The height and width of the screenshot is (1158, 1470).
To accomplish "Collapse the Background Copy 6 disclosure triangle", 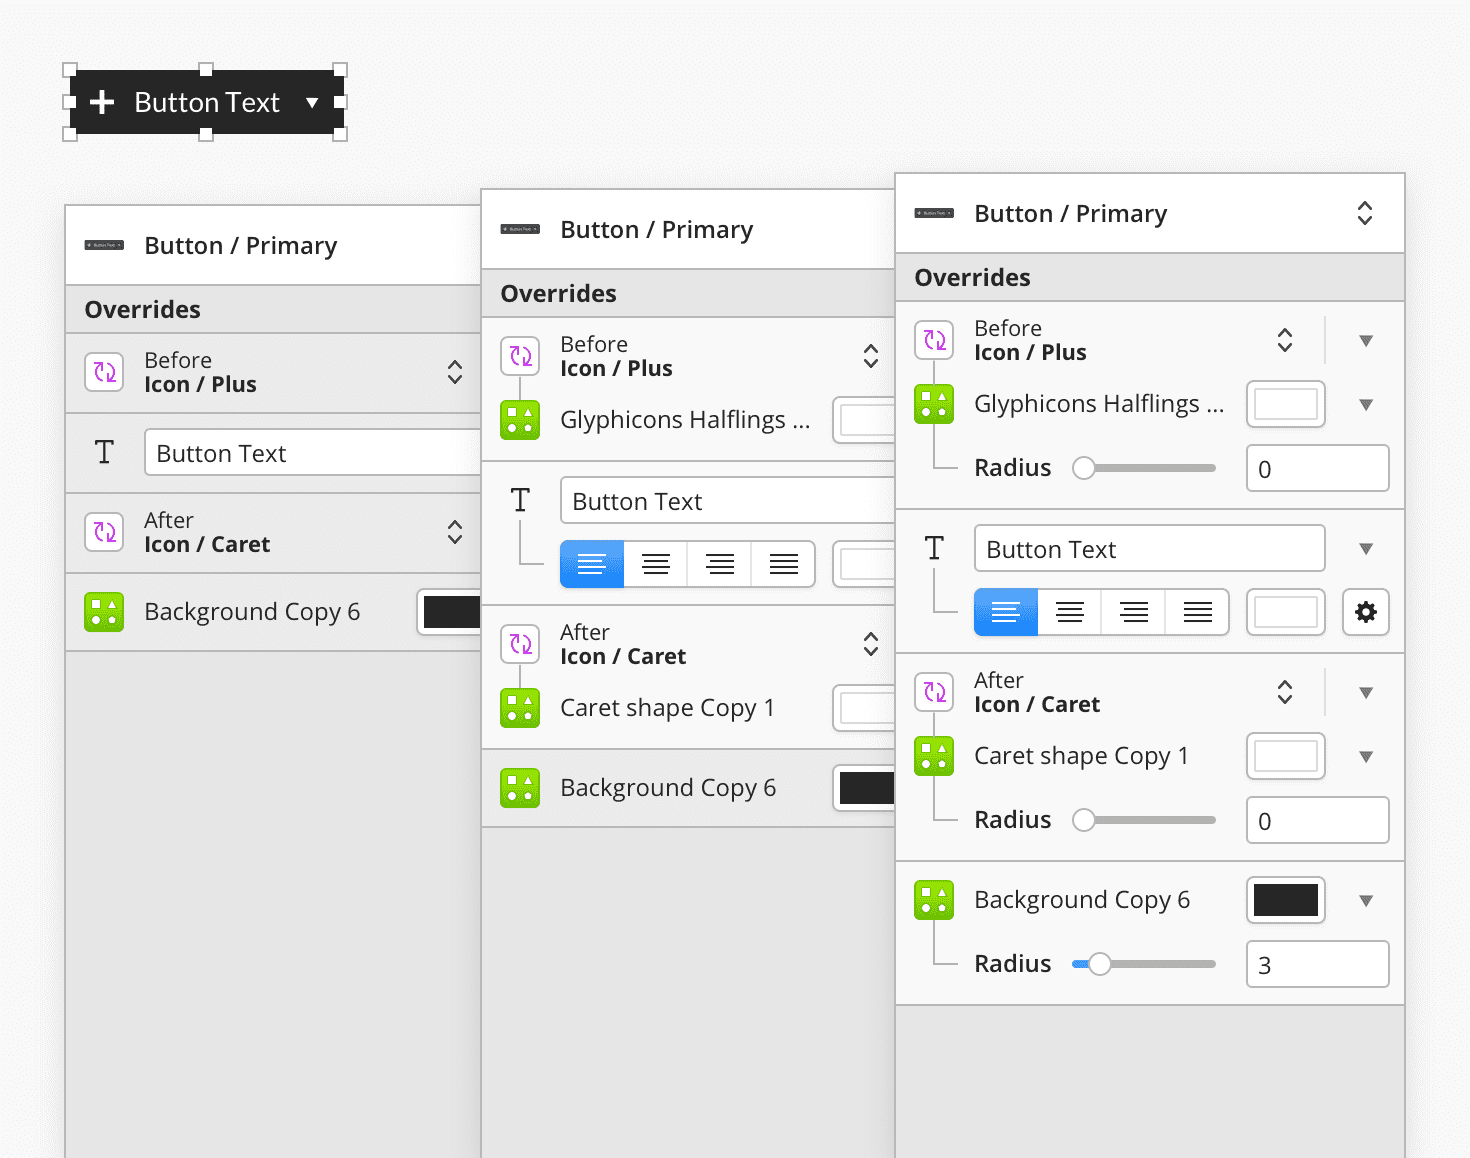I will tap(1366, 901).
